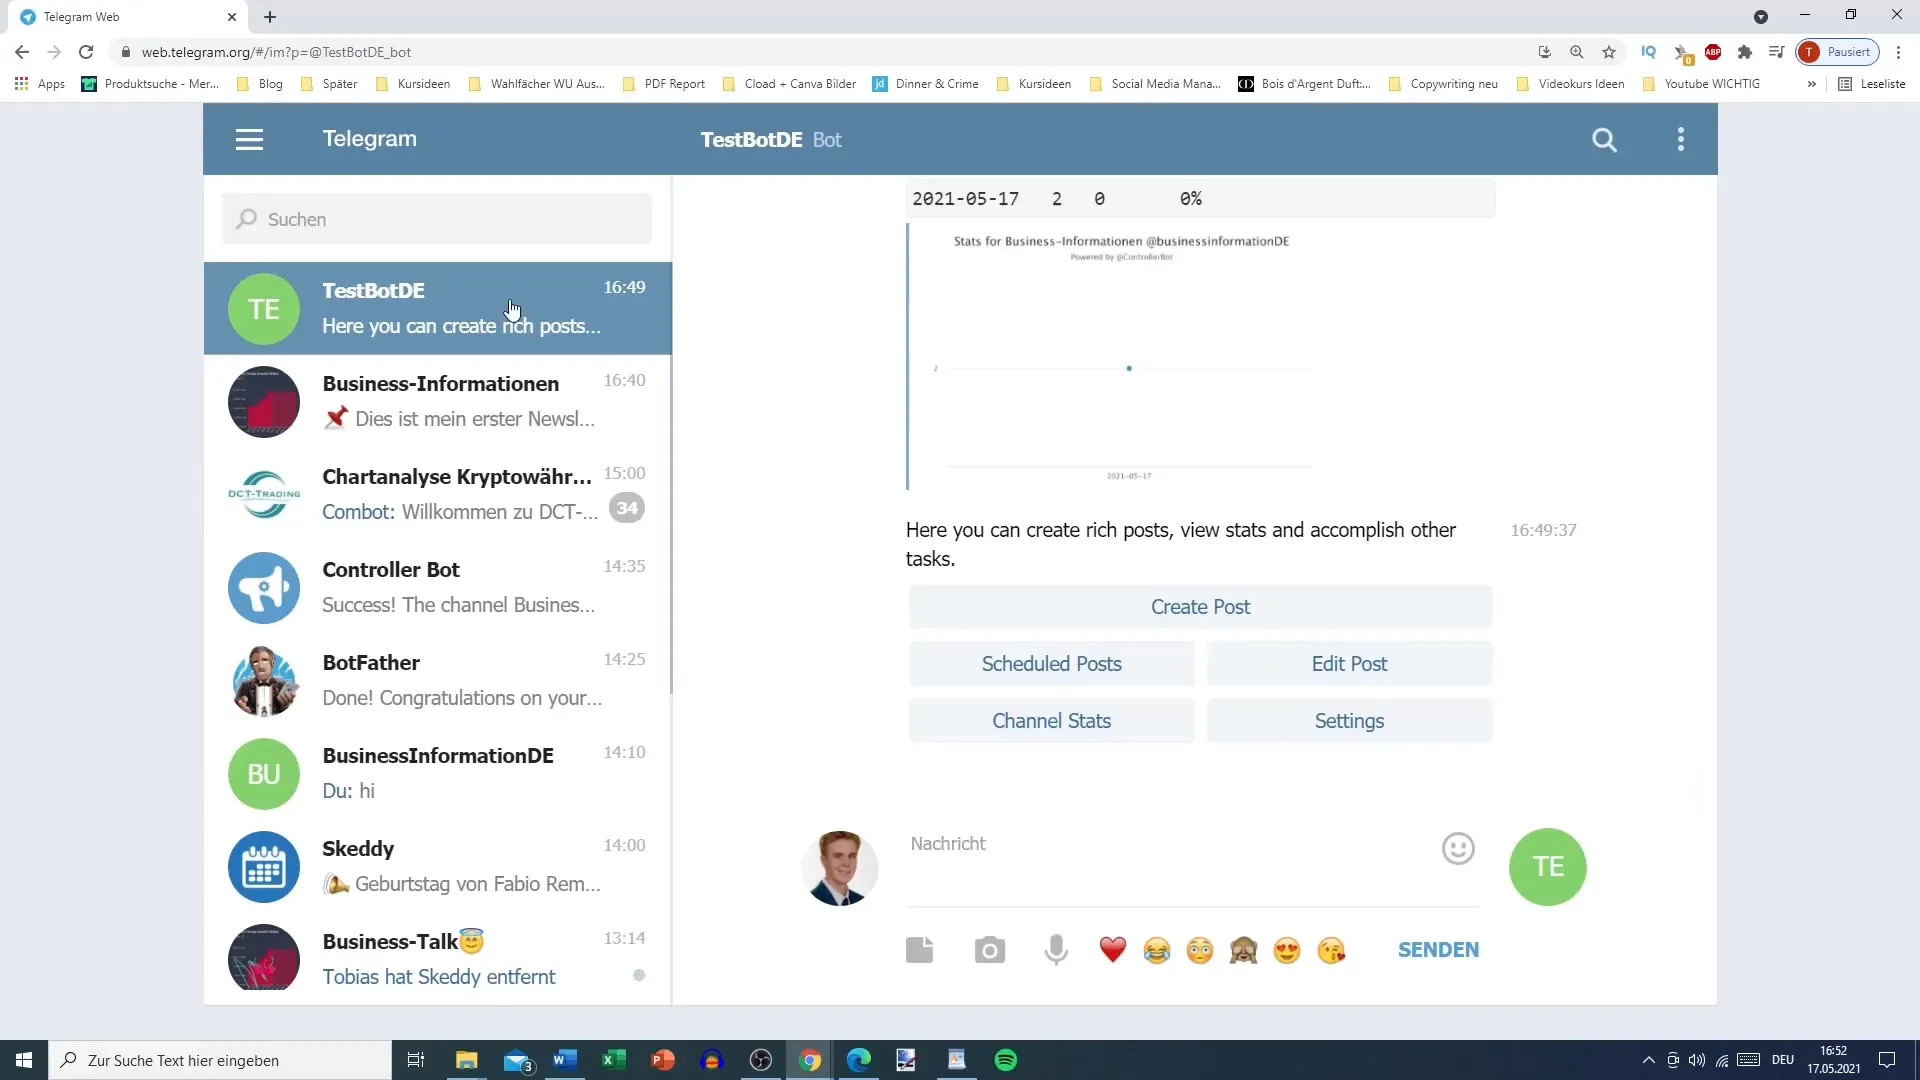Viewport: 1920px width, 1080px height.
Task: Open Business-Informationen chat
Action: point(439,401)
